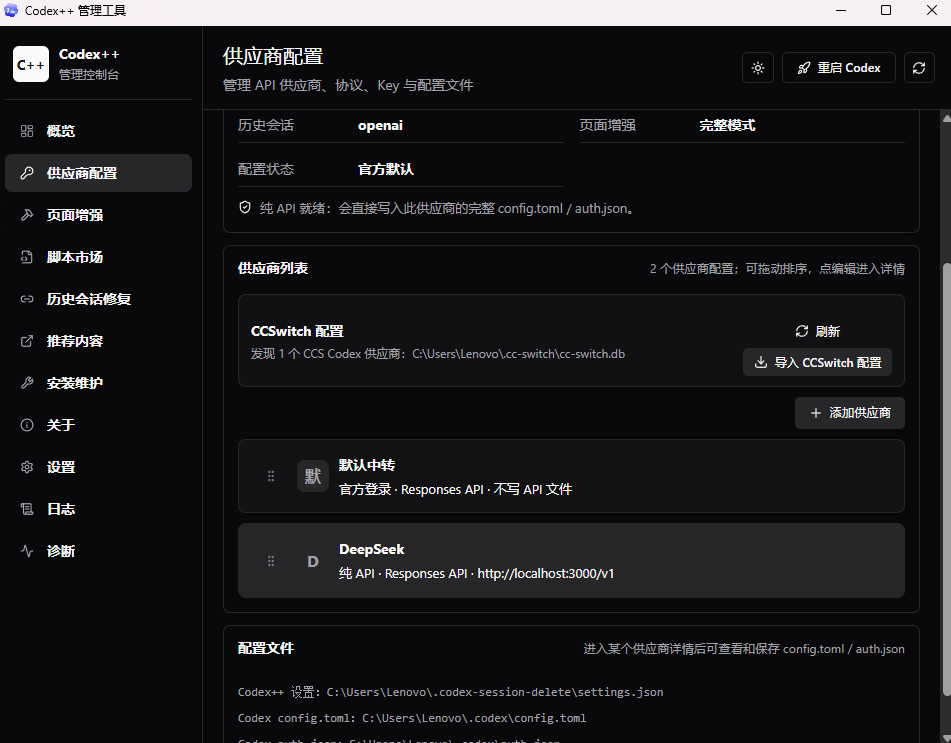Click the link icon beside 历史会话修复
Image resolution: width=951 pixels, height=743 pixels.
(27, 299)
